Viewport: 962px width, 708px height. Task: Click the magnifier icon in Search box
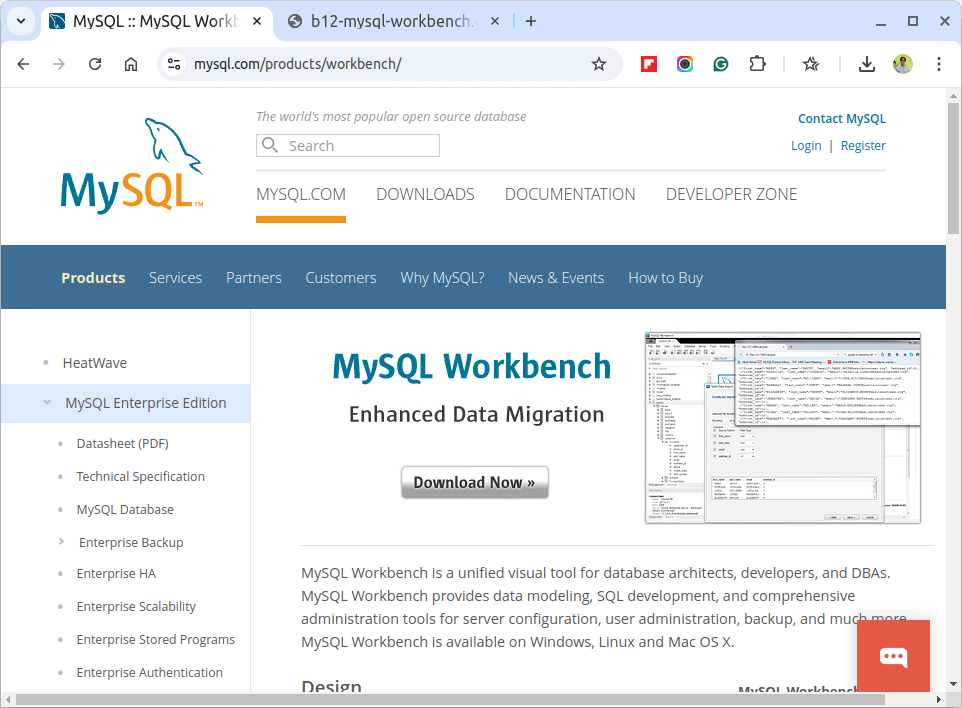pyautogui.click(x=270, y=145)
